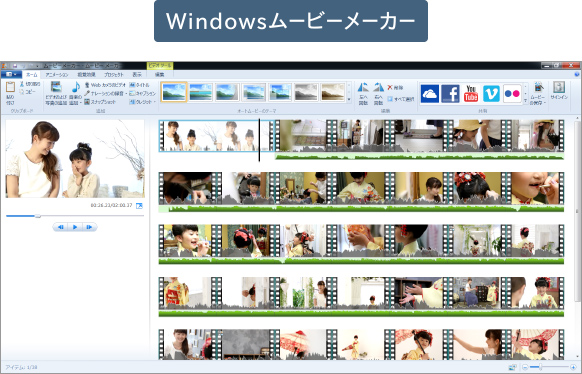
Task: Step to previous frame
Action: [61, 227]
